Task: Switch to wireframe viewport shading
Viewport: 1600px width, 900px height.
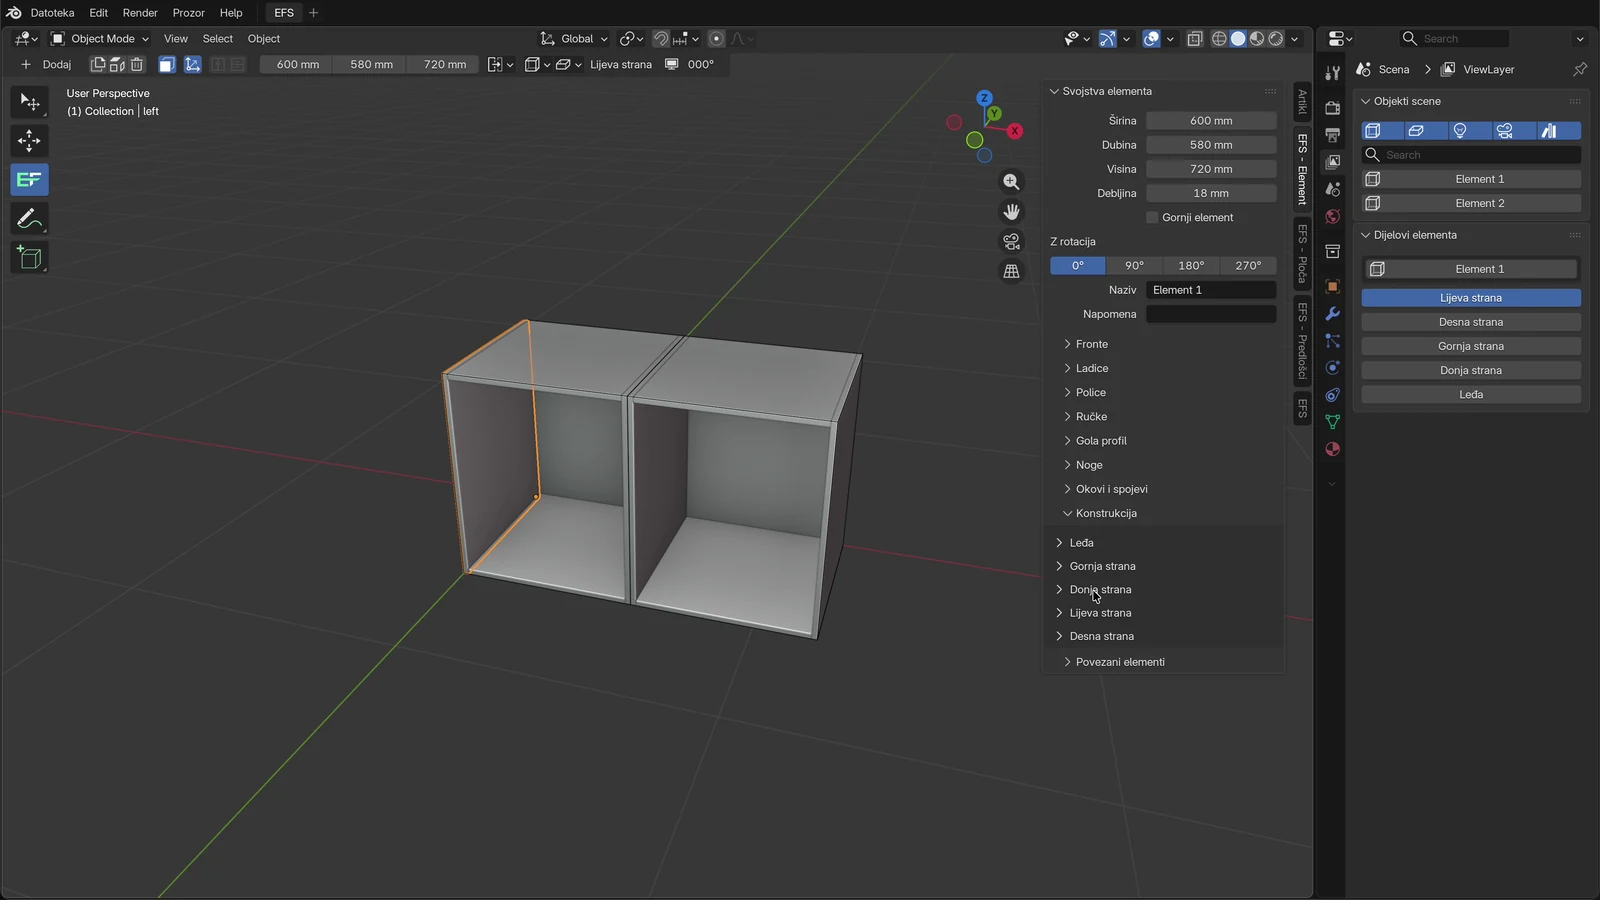Action: (x=1219, y=39)
